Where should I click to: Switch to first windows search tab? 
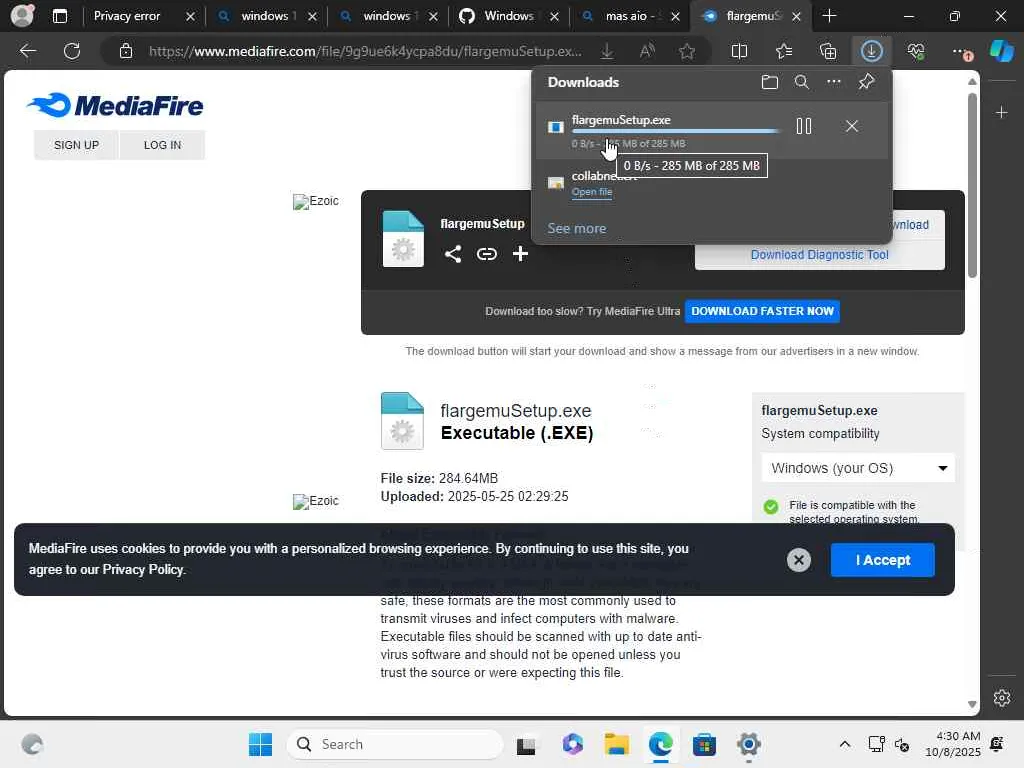(x=264, y=16)
